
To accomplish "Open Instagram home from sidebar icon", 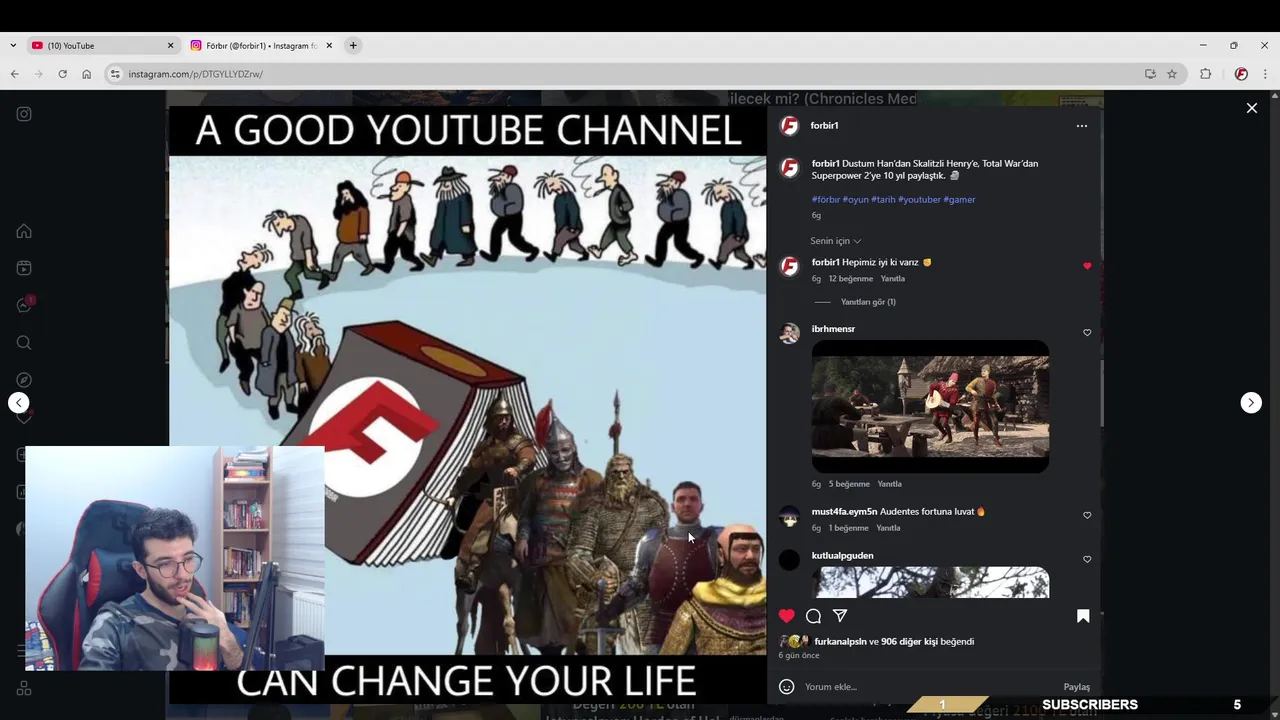I will (x=24, y=231).
